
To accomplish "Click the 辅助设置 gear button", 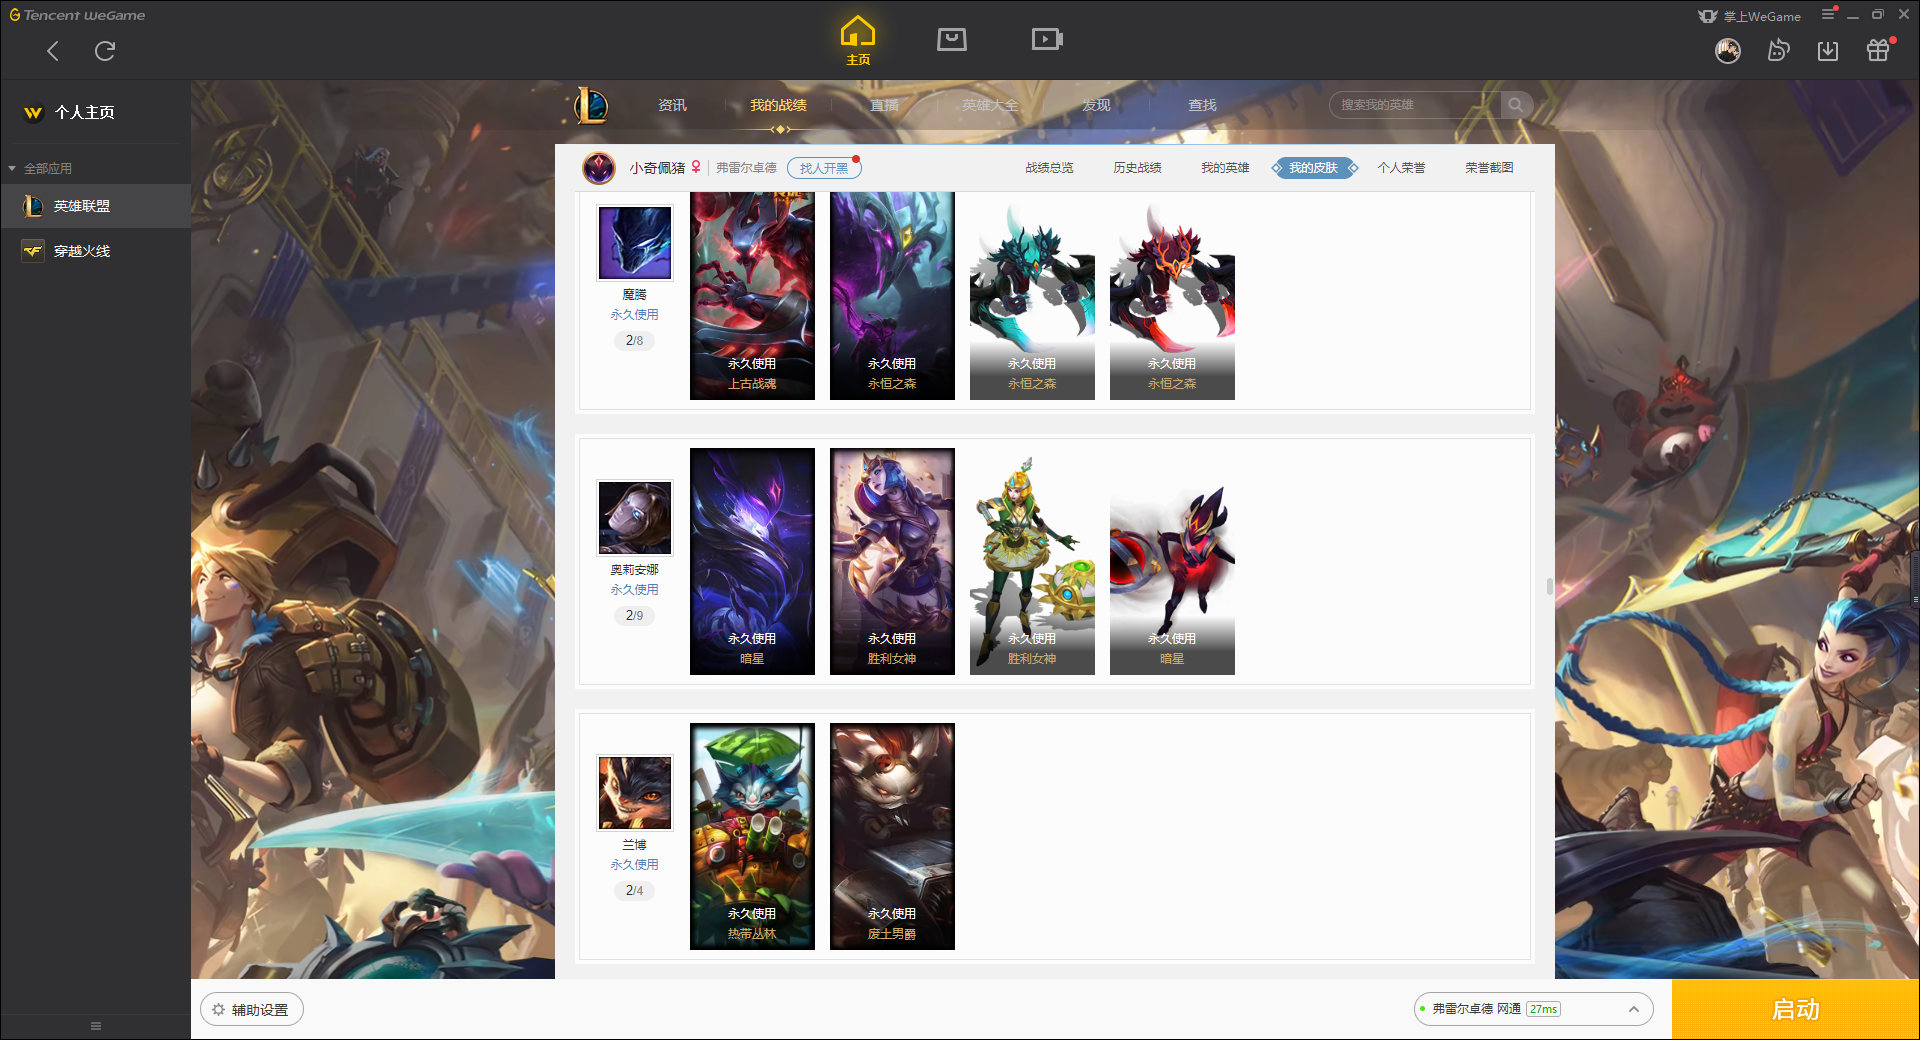I will click(252, 1010).
